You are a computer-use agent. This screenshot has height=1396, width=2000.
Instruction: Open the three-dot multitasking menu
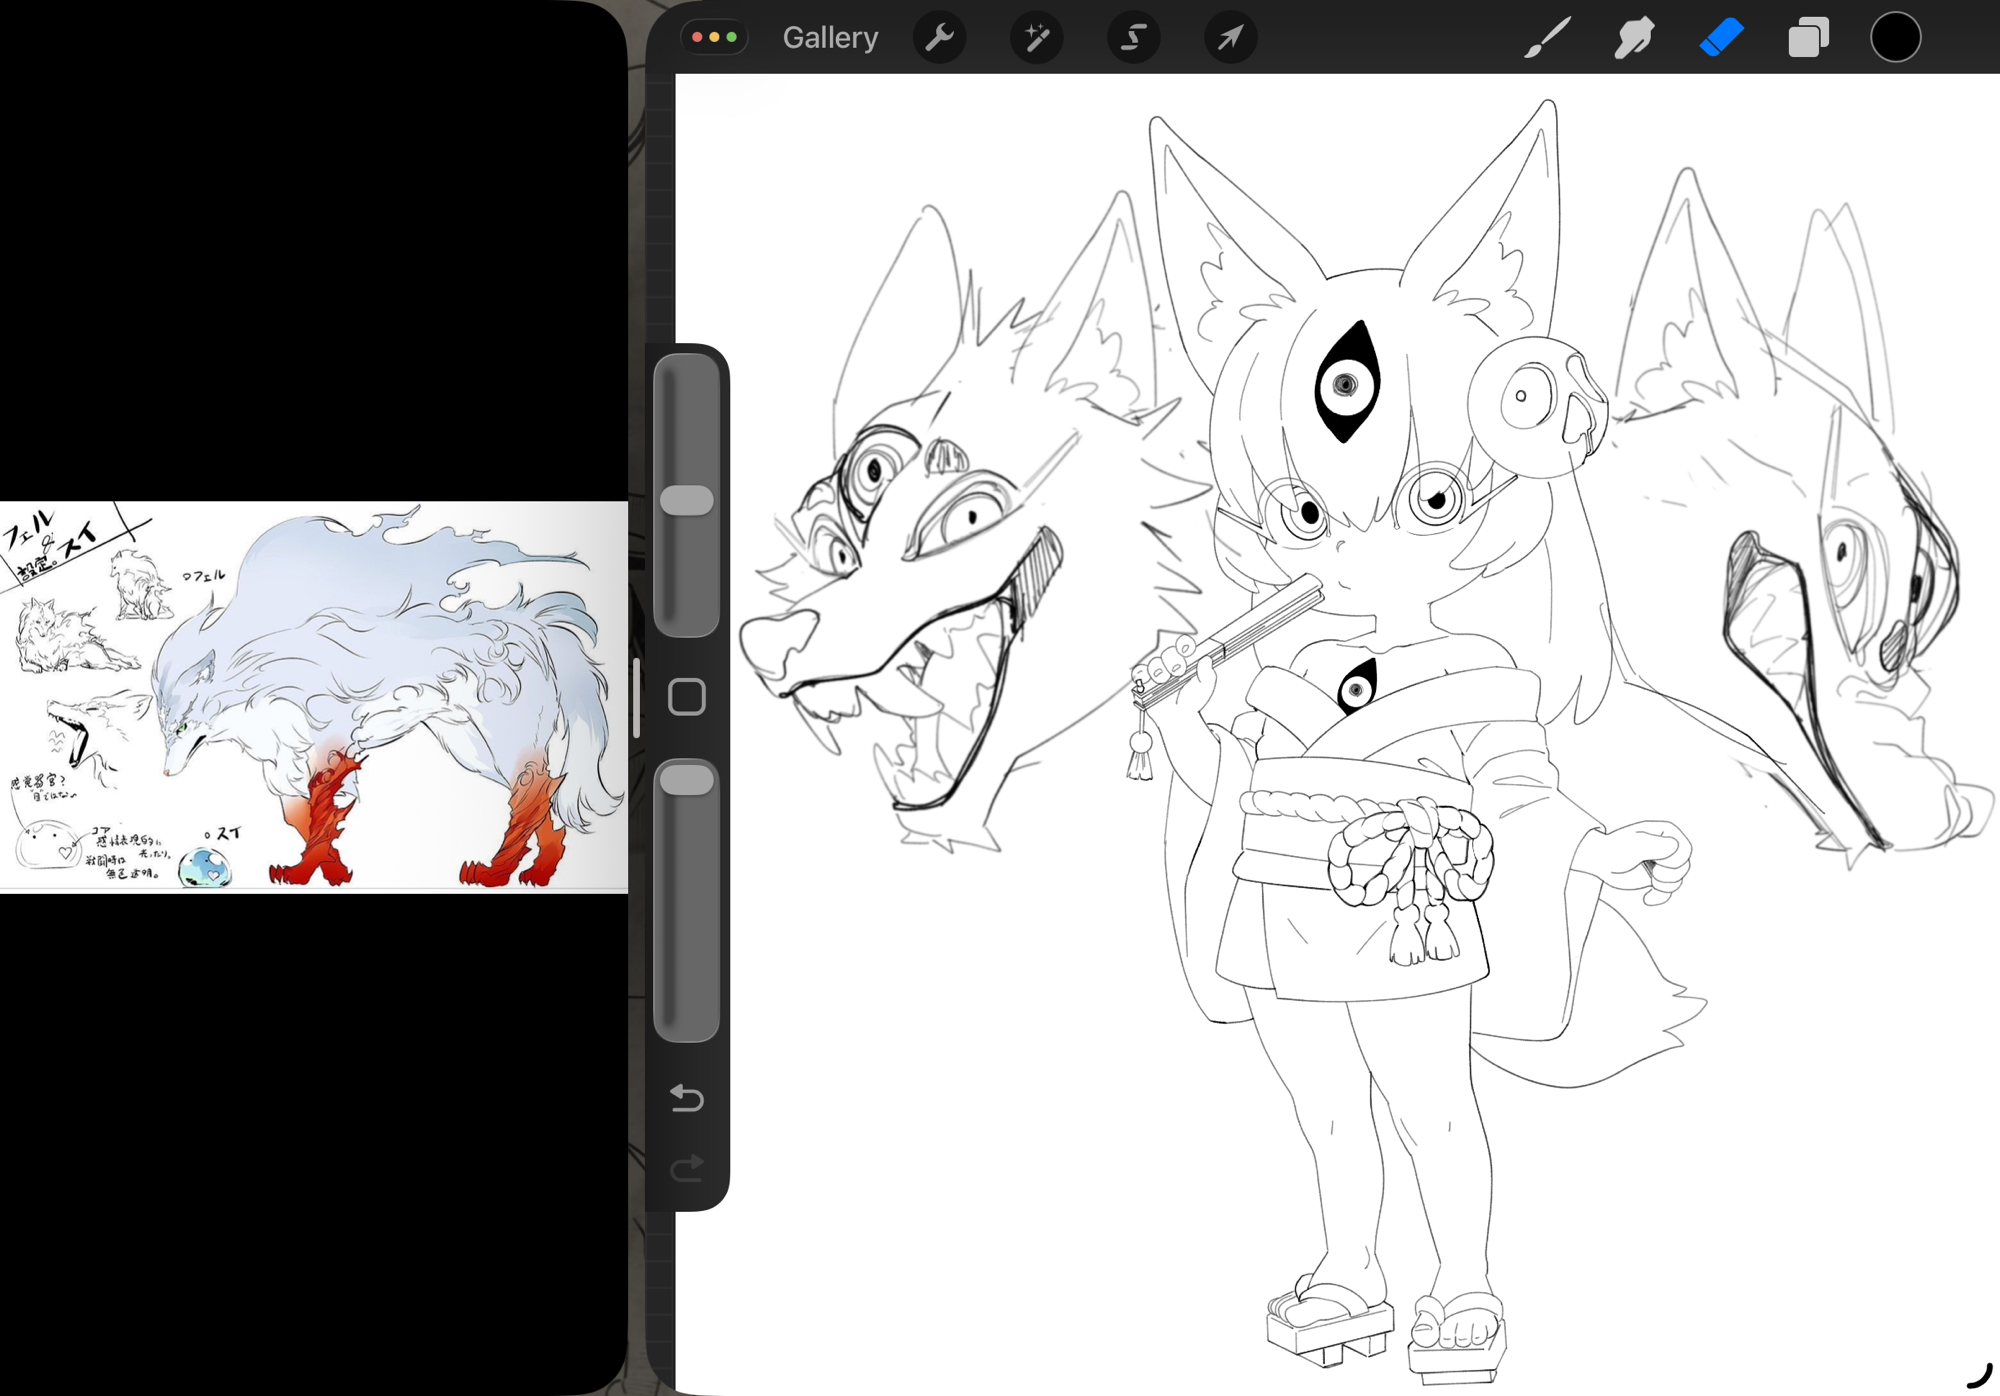[x=714, y=37]
